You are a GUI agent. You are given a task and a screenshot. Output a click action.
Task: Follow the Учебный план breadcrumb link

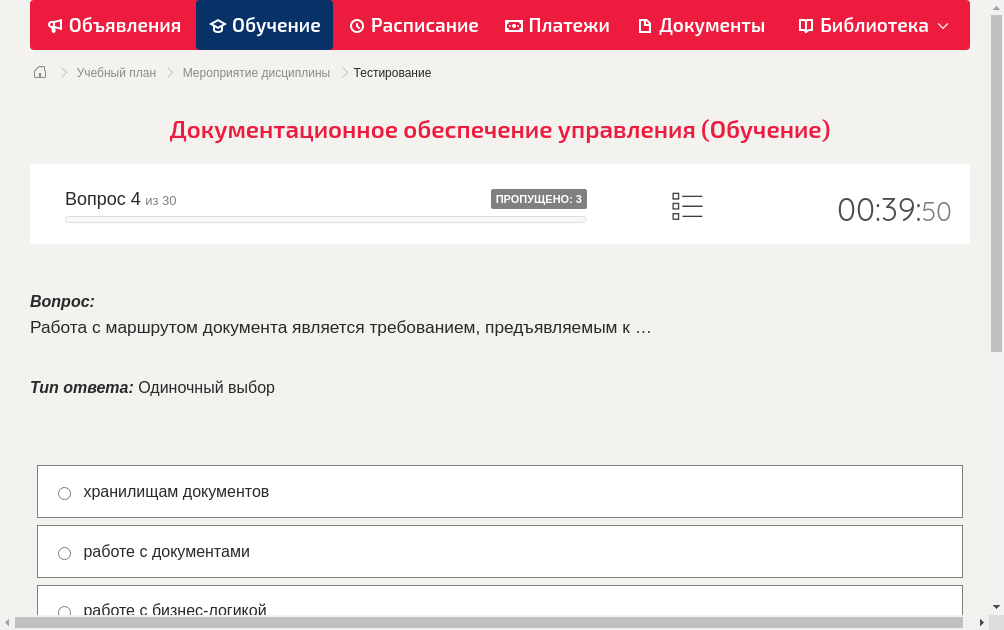point(115,72)
